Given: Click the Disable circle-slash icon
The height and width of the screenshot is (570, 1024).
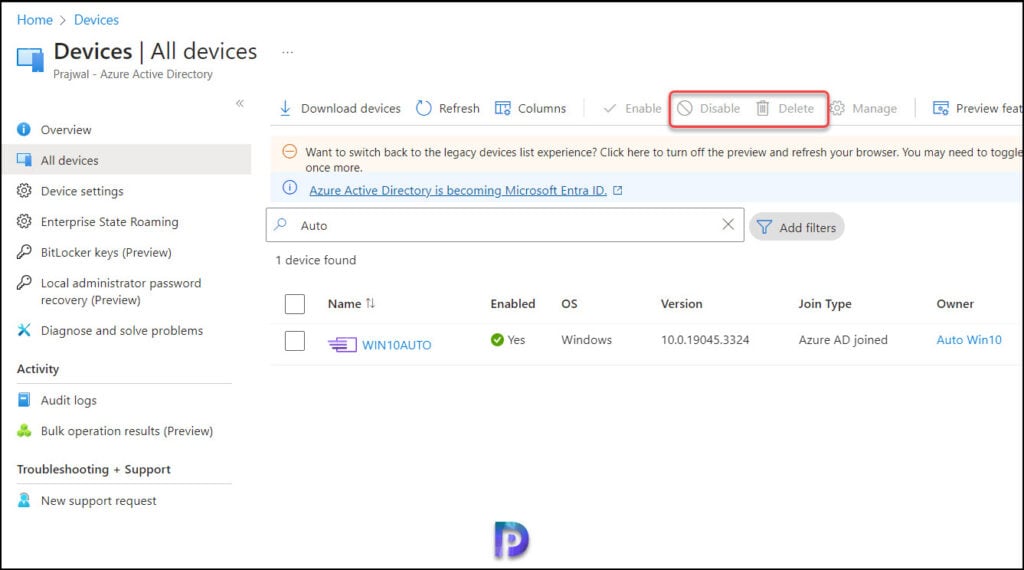Looking at the screenshot, I should pos(684,108).
